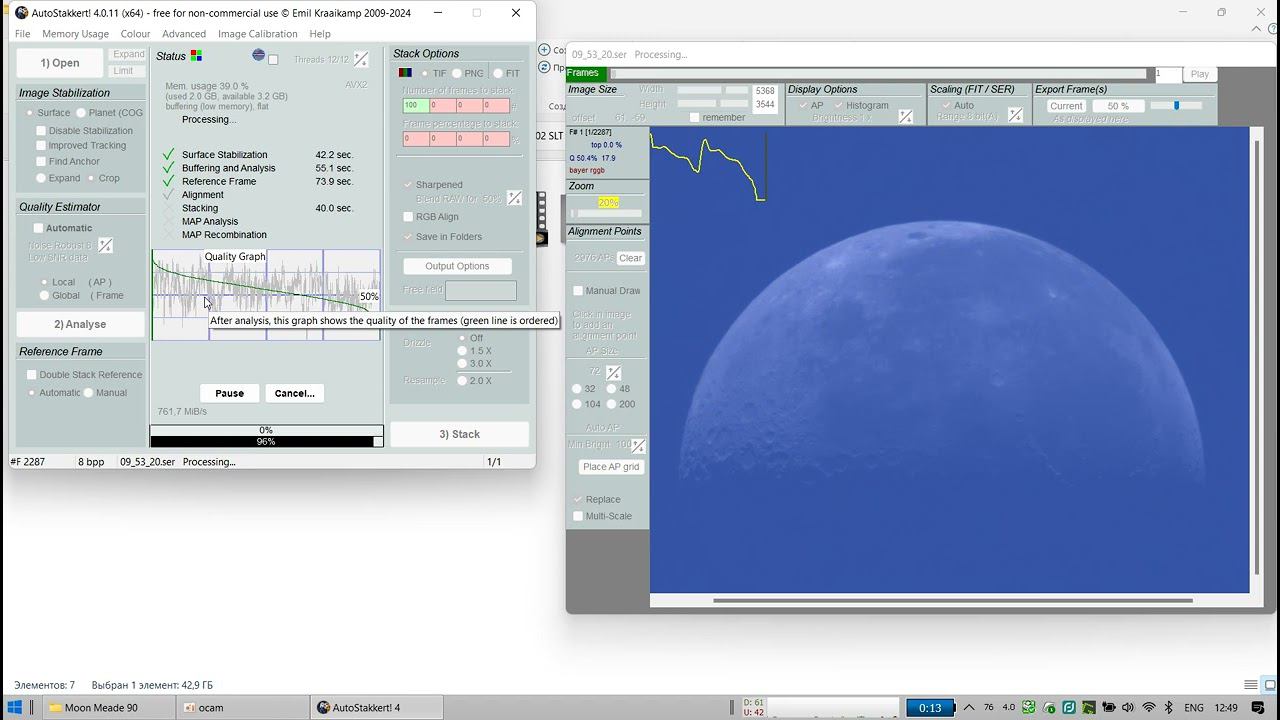
Task: Show hidden system tray icons
Action: click(968, 707)
